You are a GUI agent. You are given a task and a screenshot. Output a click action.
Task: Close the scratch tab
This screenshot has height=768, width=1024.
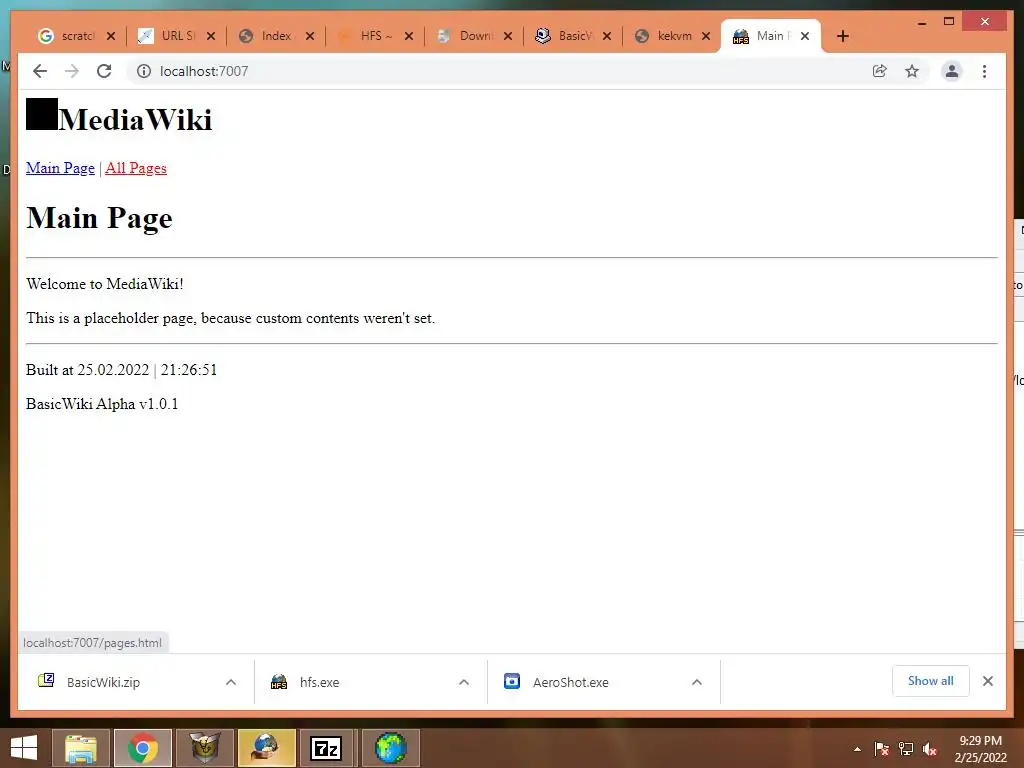click(x=111, y=36)
